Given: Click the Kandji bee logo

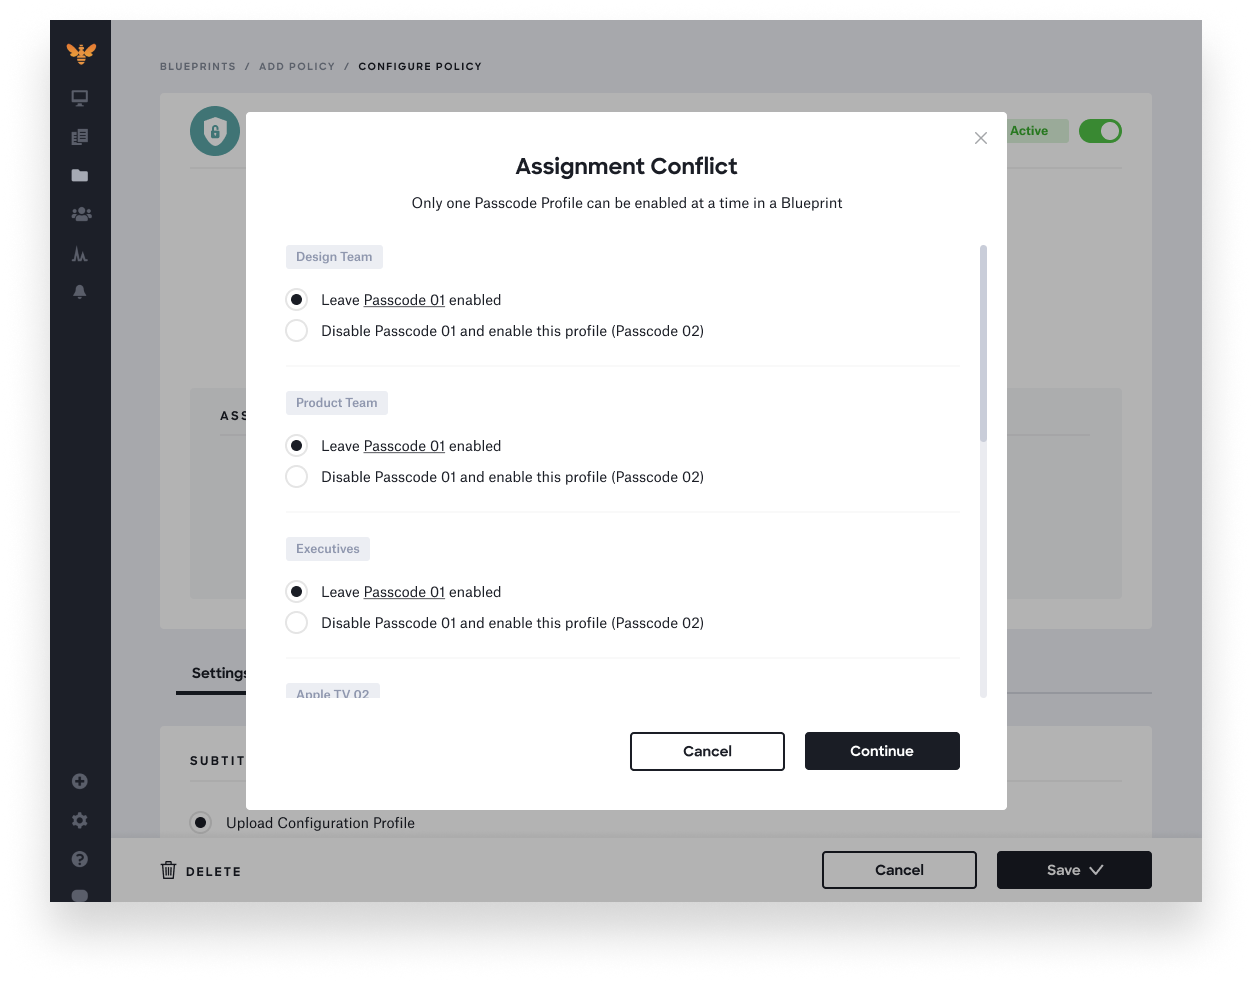Looking at the screenshot, I should tap(80, 53).
